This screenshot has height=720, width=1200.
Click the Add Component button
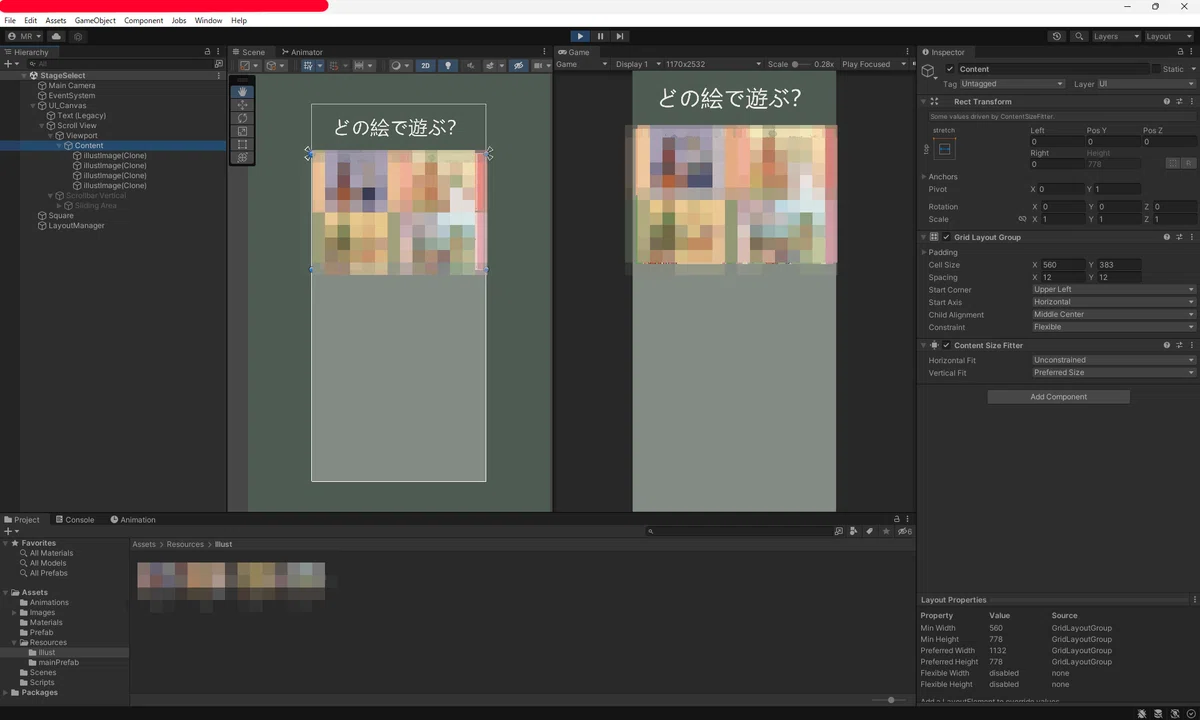pos(1058,397)
